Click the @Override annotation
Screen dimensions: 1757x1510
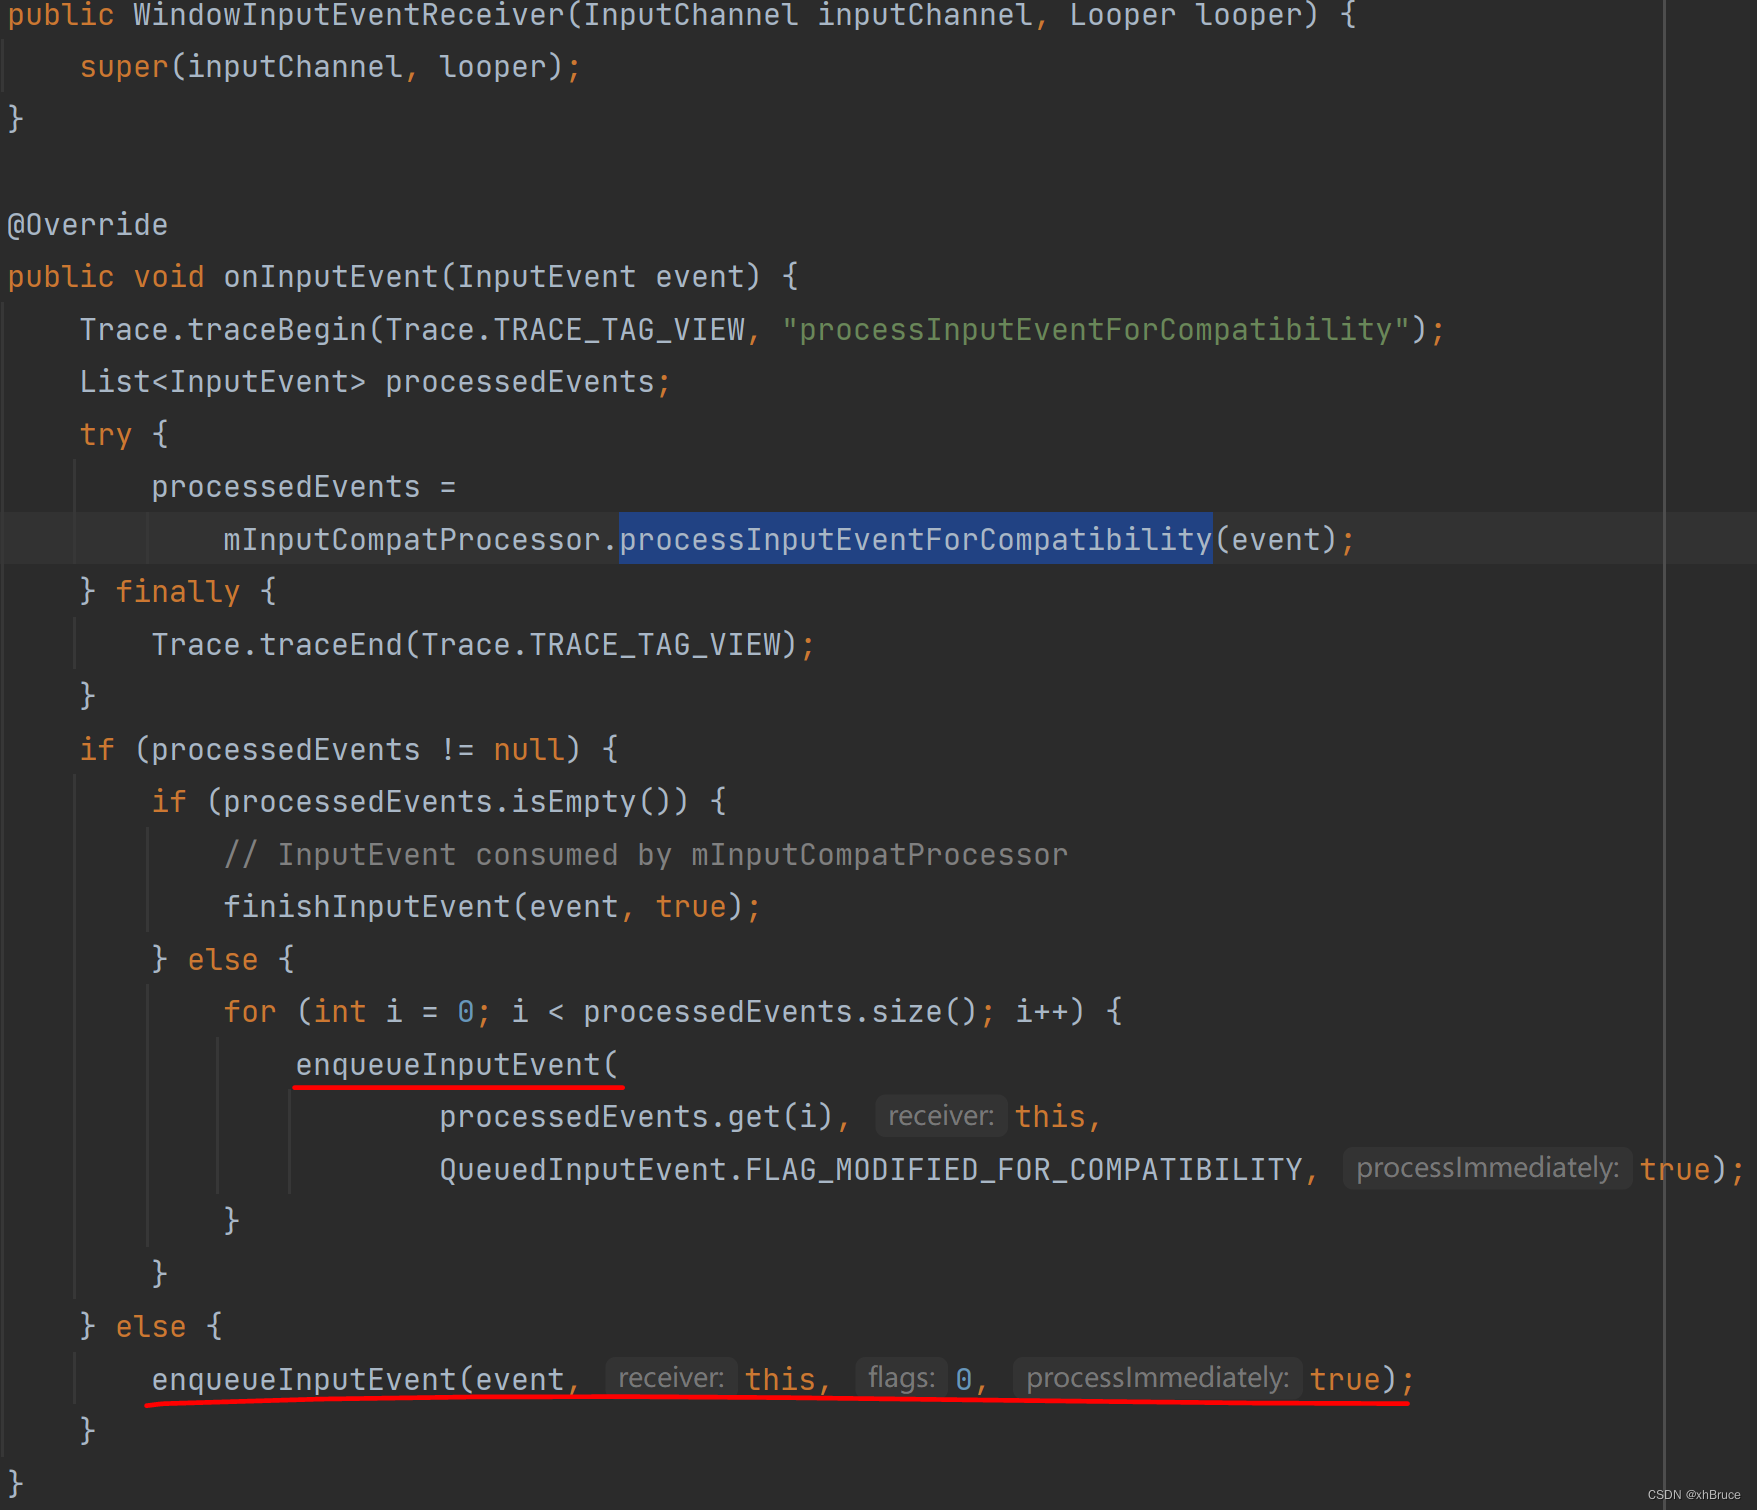coord(87,224)
